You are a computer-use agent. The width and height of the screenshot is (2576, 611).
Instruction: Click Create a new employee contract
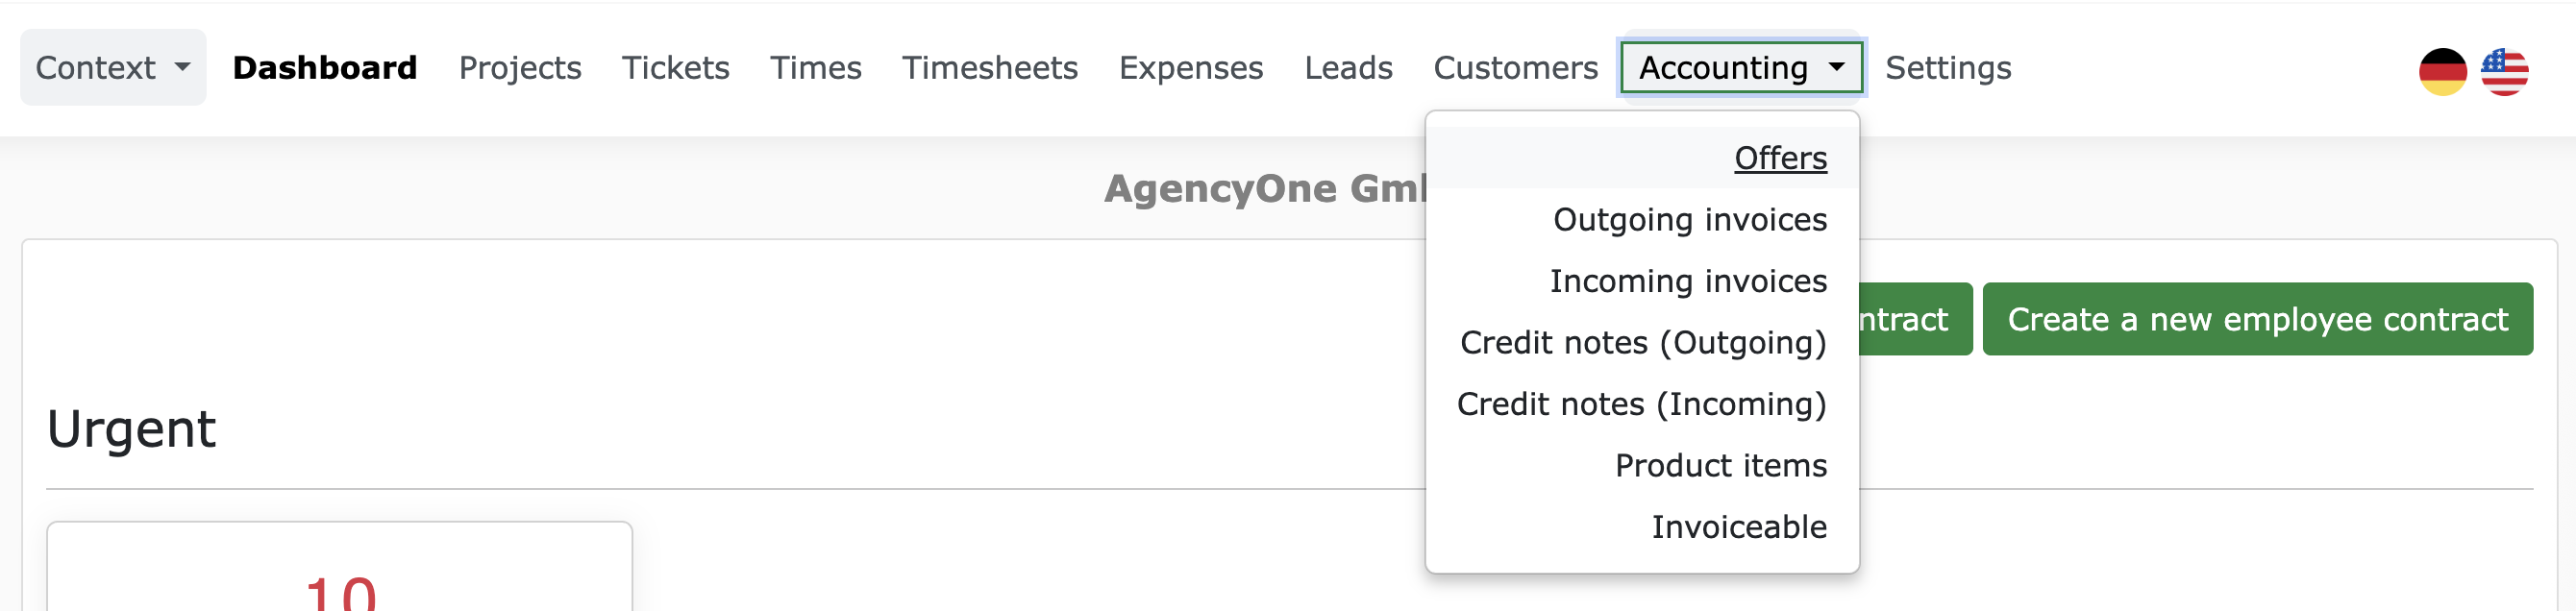tap(2257, 319)
